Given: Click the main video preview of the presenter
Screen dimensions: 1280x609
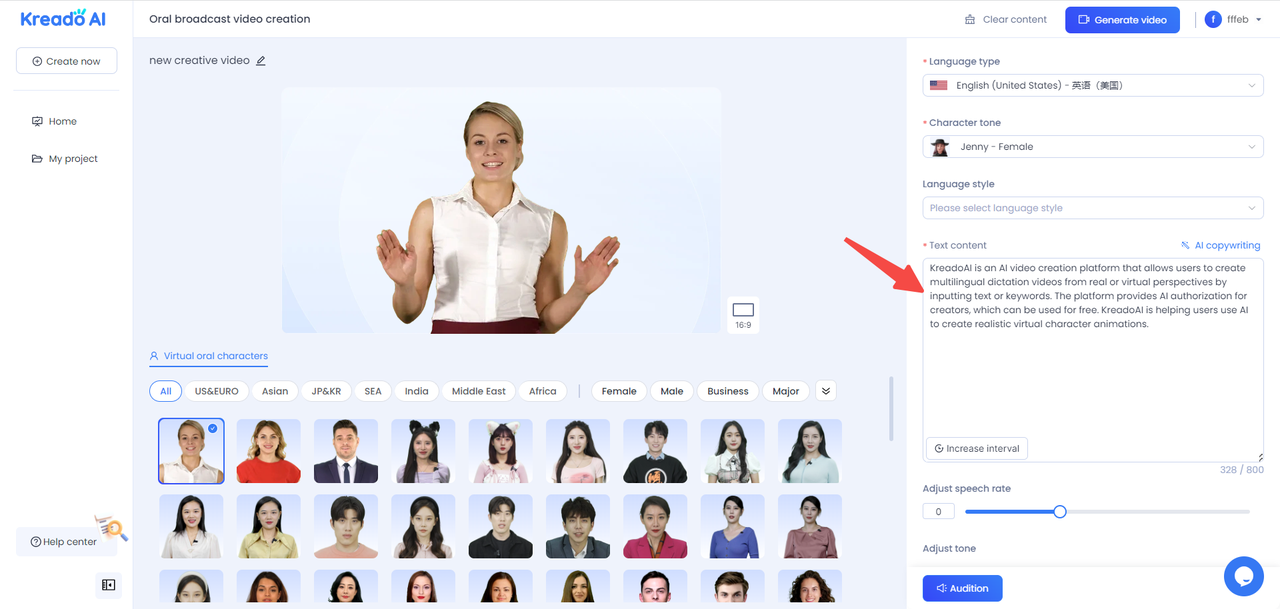Looking at the screenshot, I should (x=501, y=210).
